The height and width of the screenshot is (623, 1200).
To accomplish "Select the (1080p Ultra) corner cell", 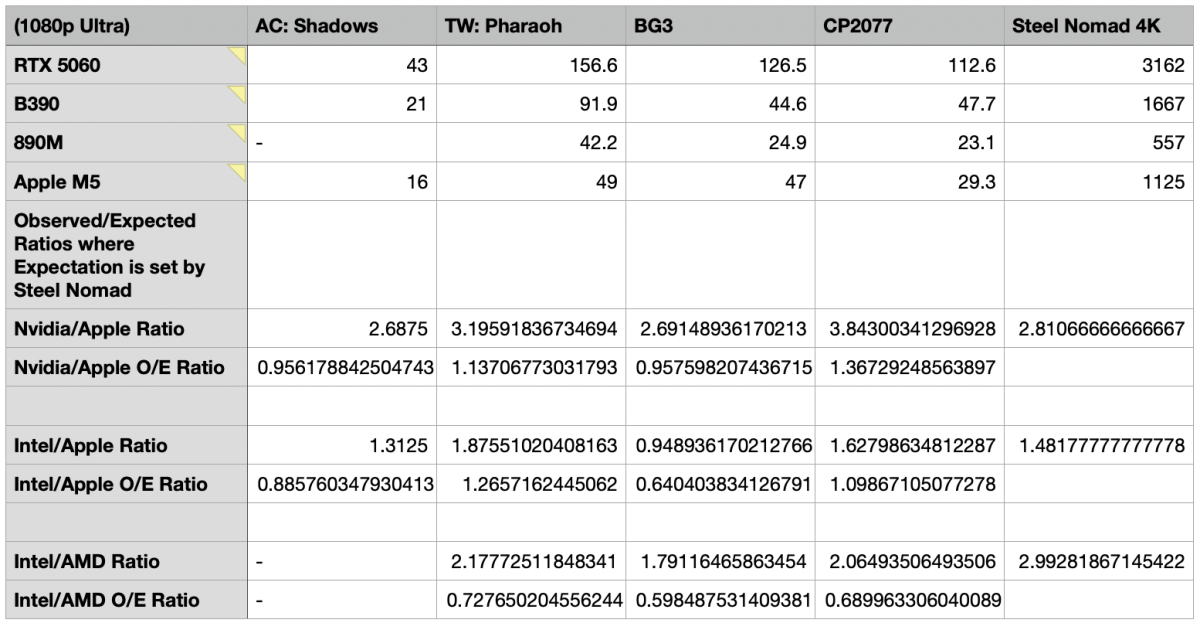I will 124,27.
